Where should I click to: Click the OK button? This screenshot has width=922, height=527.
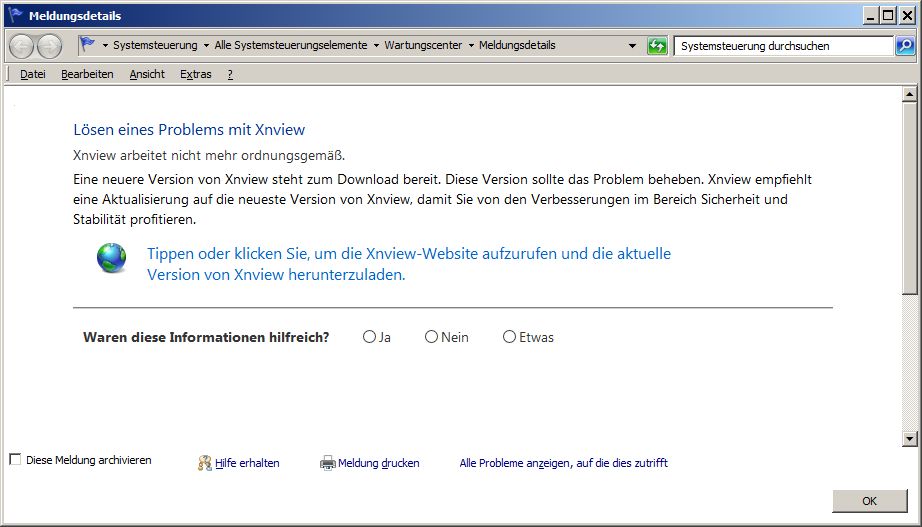(x=870, y=501)
